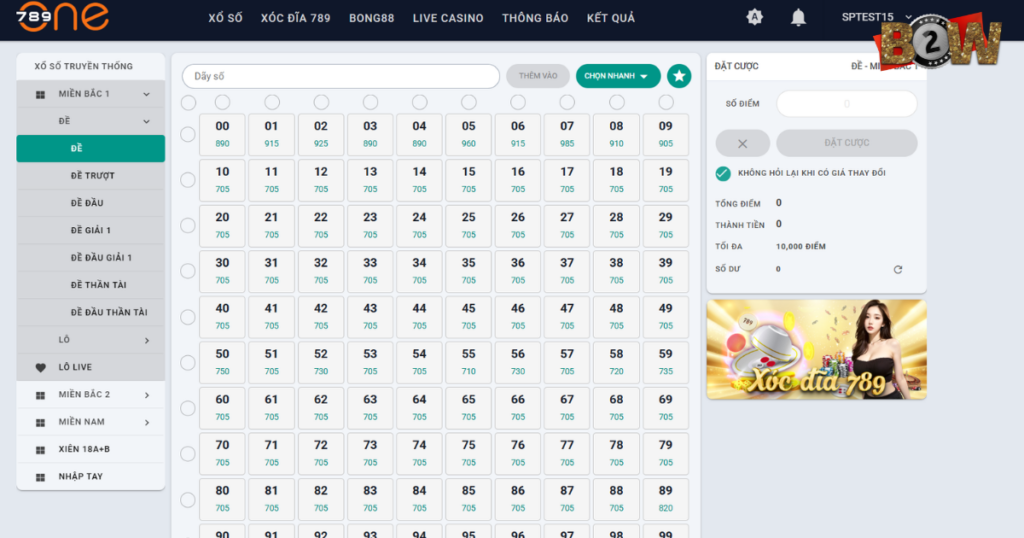
Task: Pick number 05 with odds 960
Action: pyautogui.click(x=469, y=134)
